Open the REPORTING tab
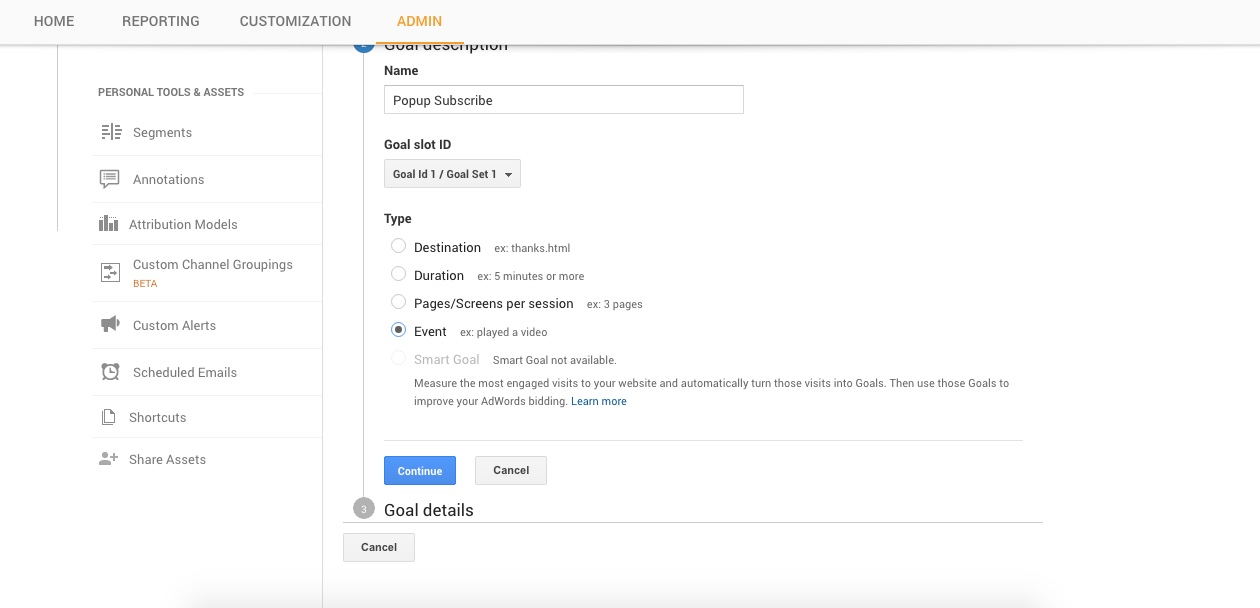The image size is (1260, 608). (161, 21)
